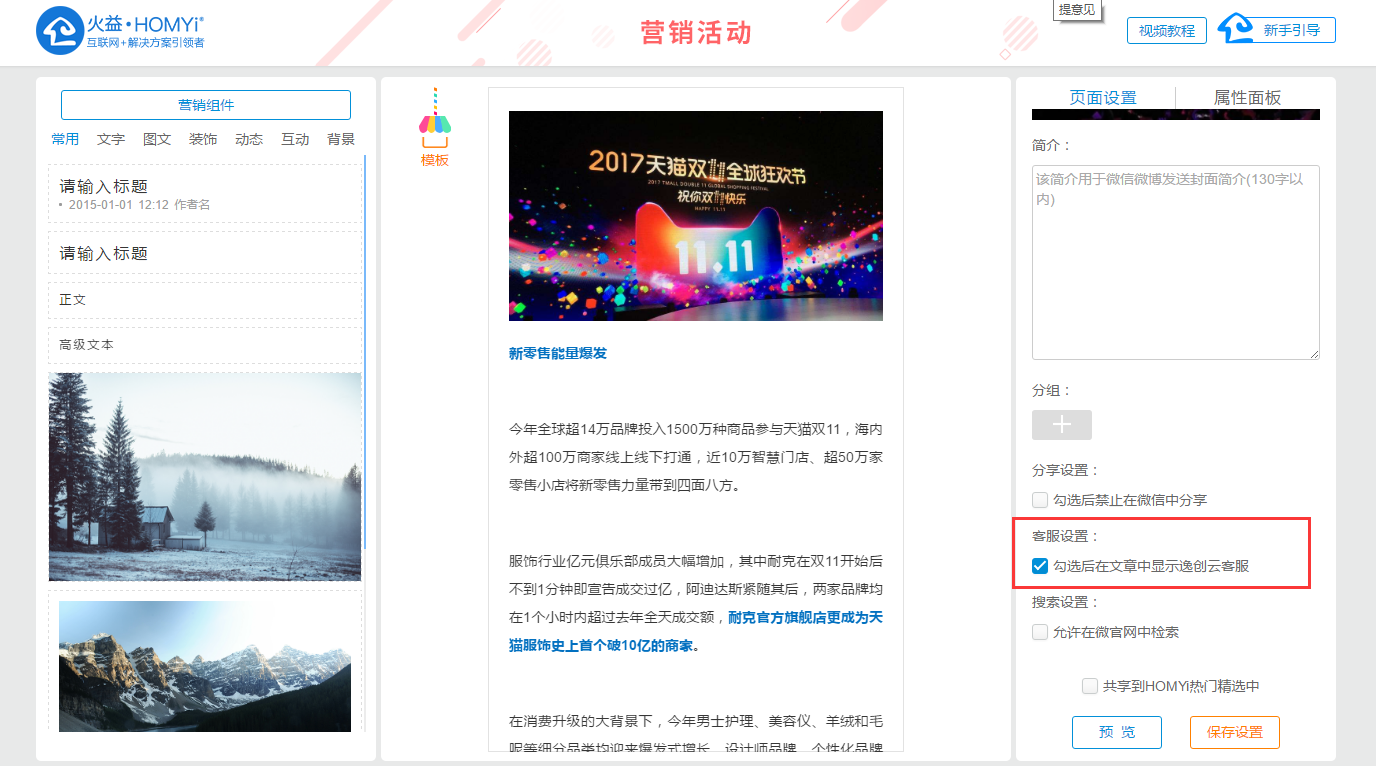Click the Tmall 11.11 banner image
The image size is (1376, 766).
point(695,216)
